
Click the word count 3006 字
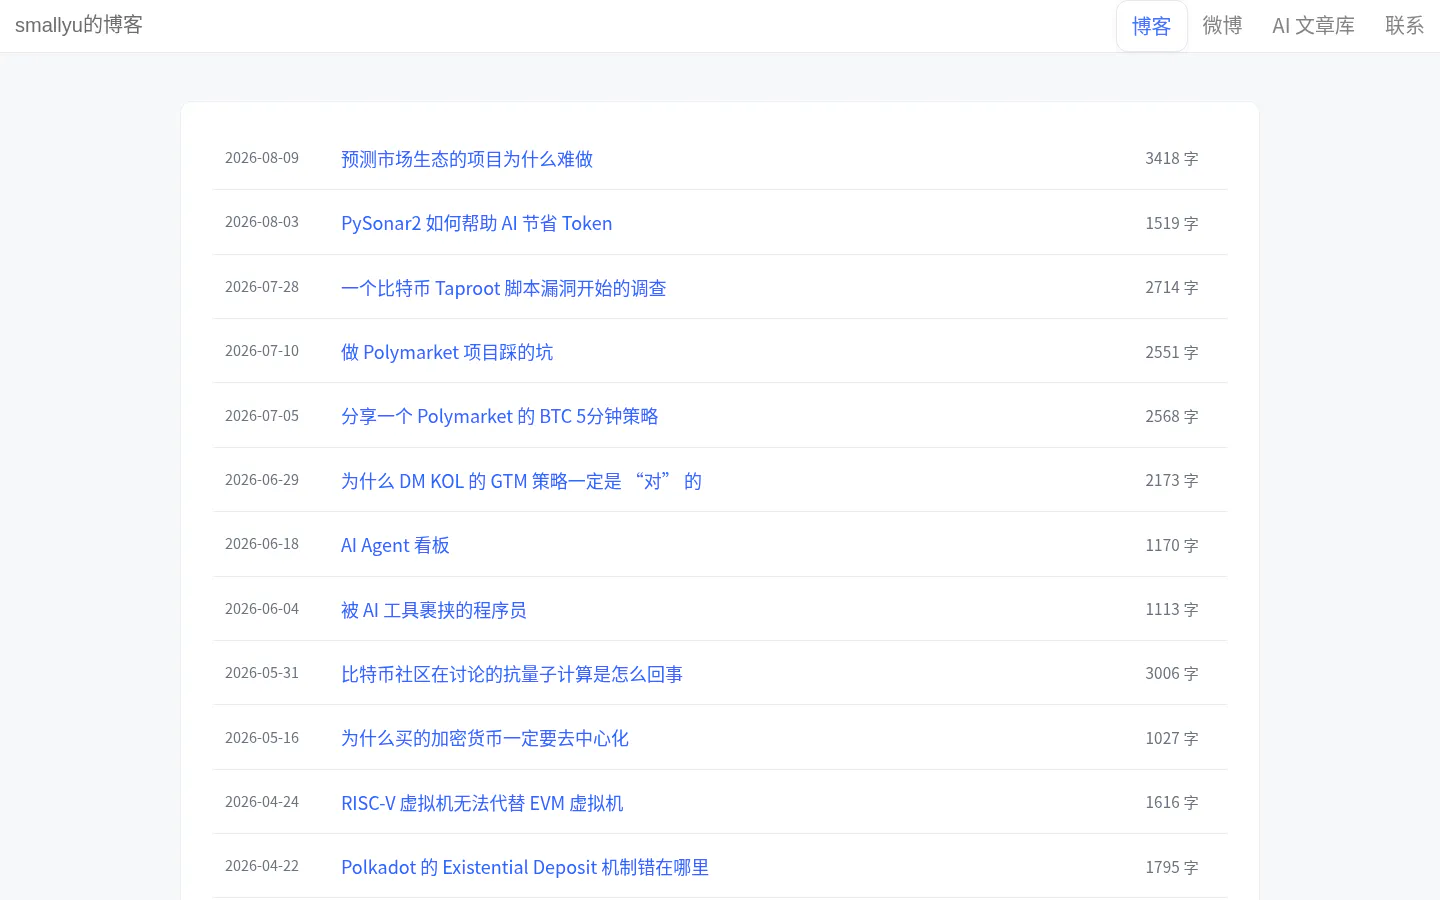1172,674
